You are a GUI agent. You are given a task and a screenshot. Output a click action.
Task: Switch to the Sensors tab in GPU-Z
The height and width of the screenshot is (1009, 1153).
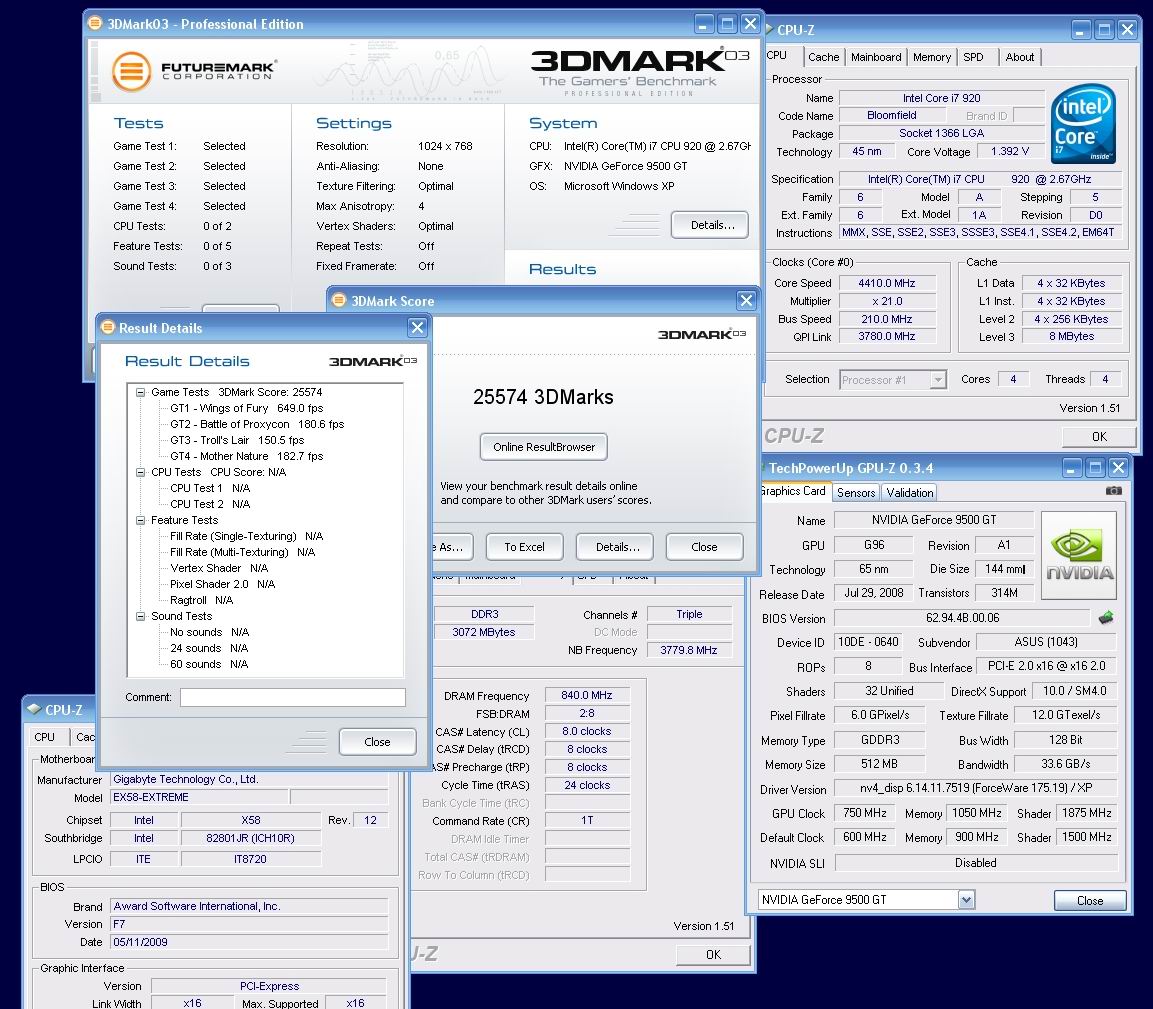856,493
